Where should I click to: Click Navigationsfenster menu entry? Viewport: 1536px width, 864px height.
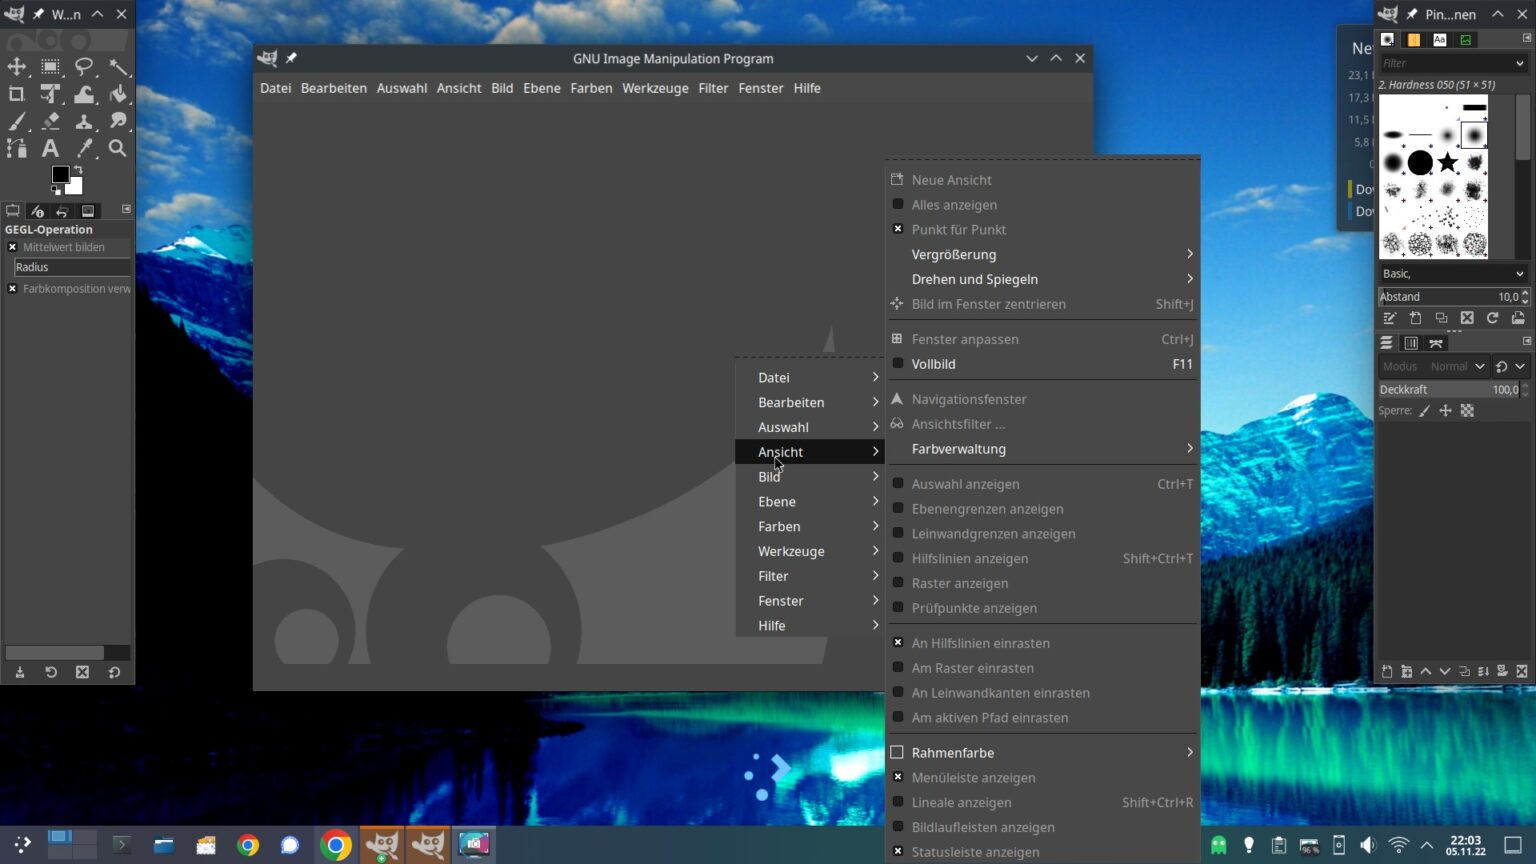coord(1042,399)
